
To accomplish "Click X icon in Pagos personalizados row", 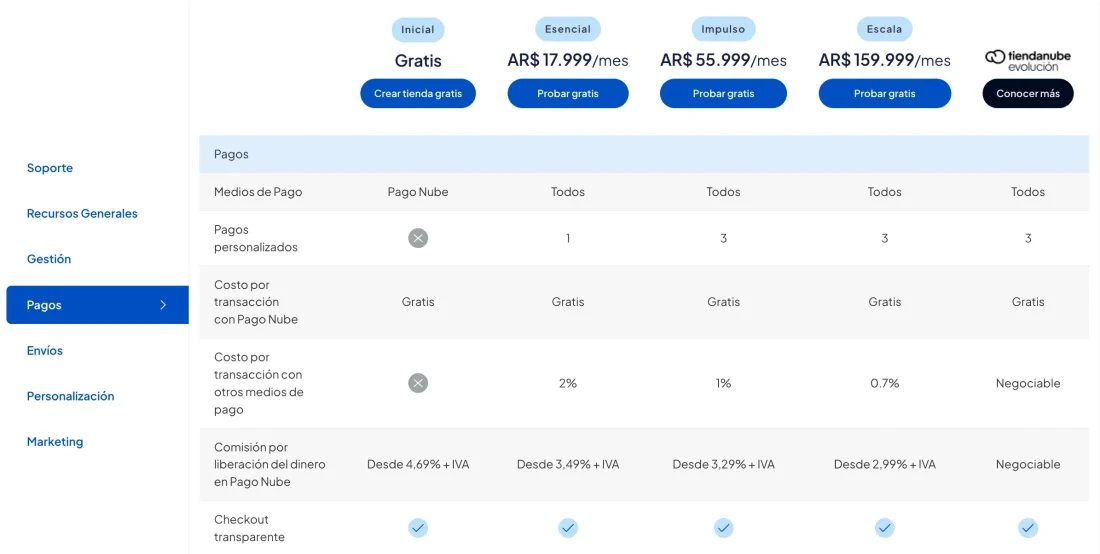I will 418,238.
